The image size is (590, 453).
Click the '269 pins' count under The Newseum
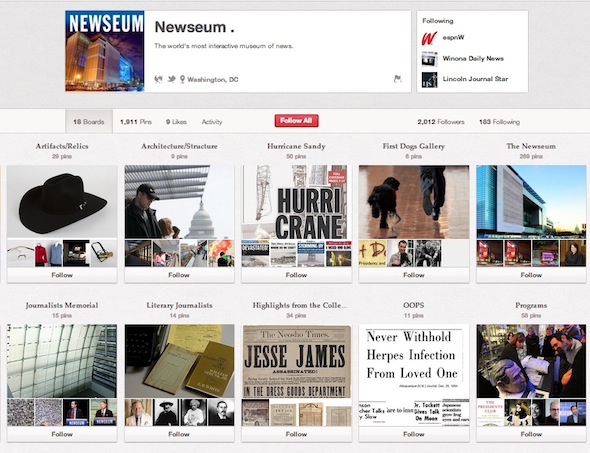click(531, 157)
